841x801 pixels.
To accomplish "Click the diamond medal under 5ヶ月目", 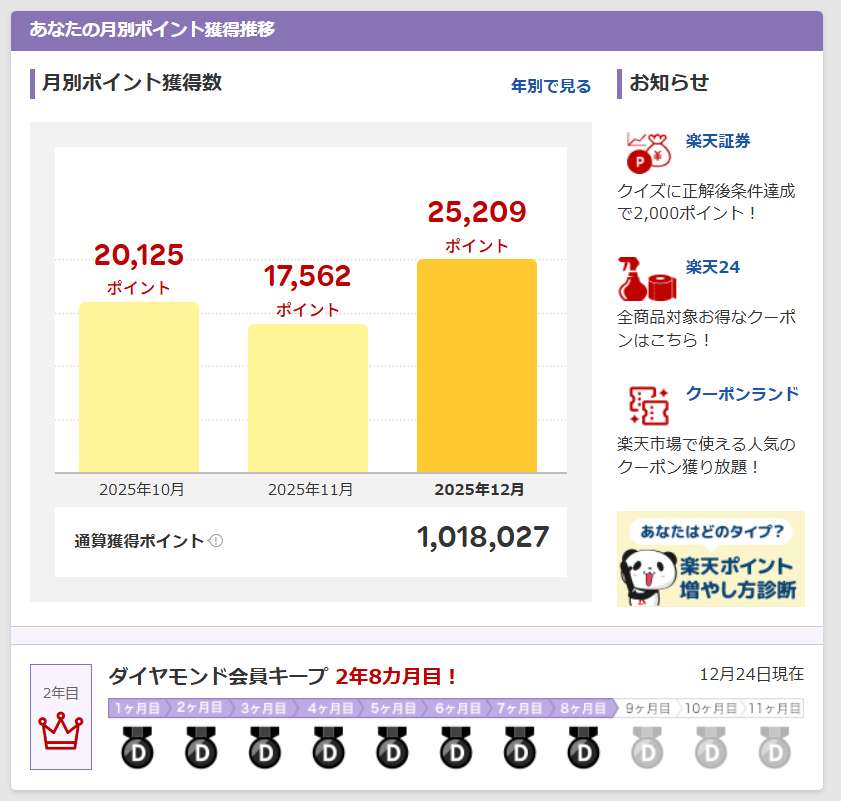I will pyautogui.click(x=393, y=747).
